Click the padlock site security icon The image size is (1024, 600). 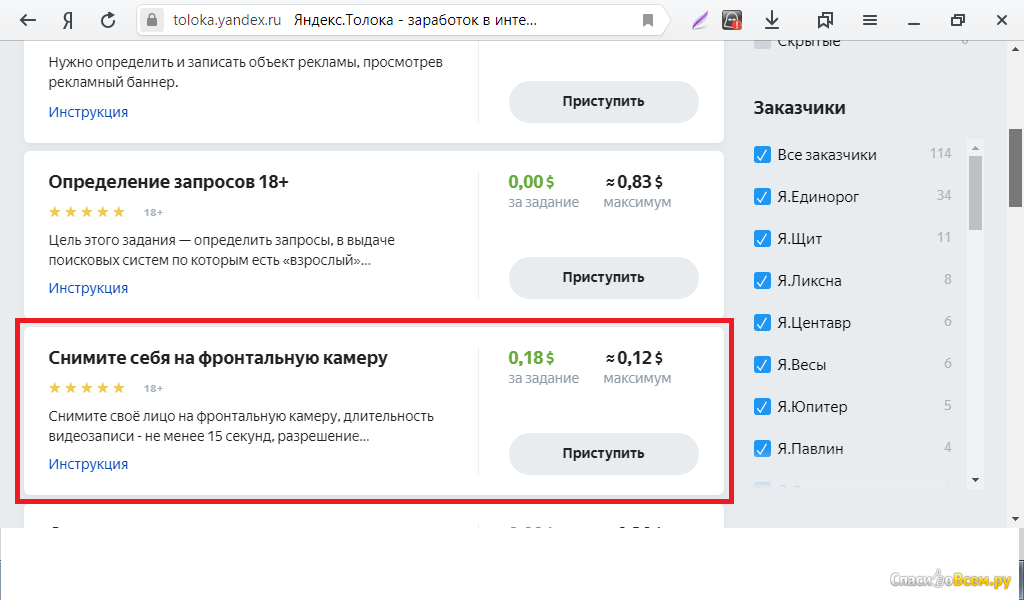152,20
